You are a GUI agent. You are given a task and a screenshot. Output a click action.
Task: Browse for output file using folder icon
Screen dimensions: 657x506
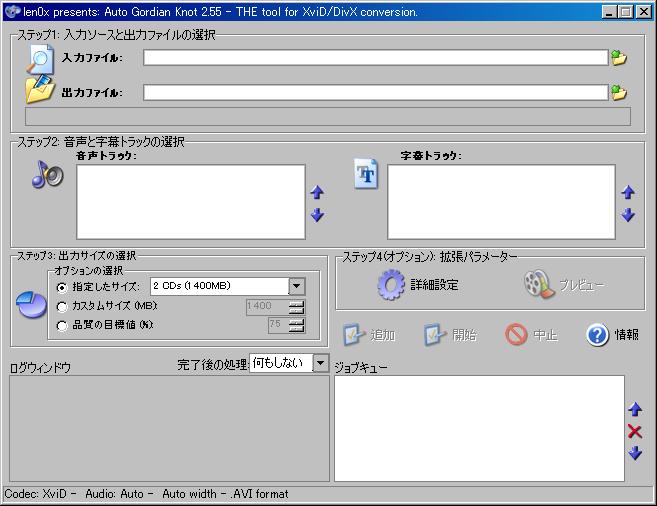pos(618,92)
